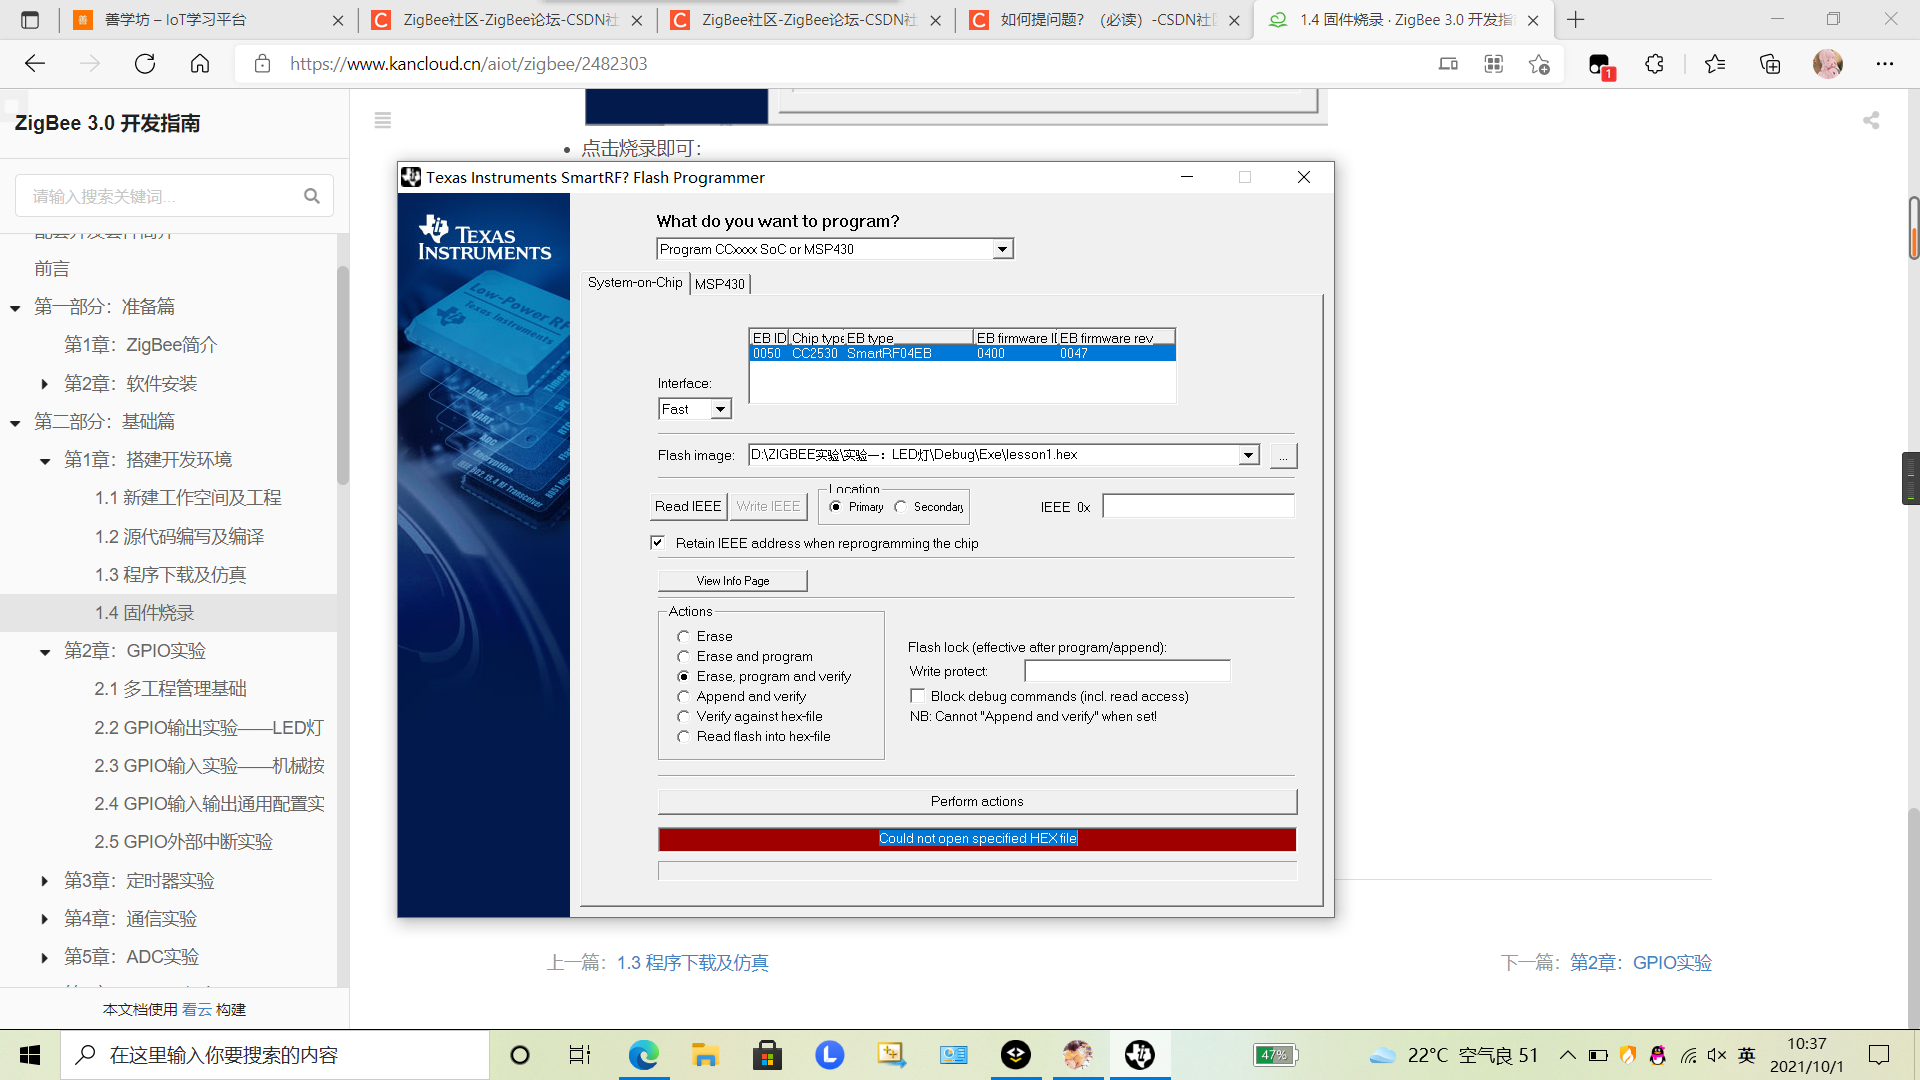
Task: Toggle the sidebar hamburger menu icon
Action: click(383, 120)
